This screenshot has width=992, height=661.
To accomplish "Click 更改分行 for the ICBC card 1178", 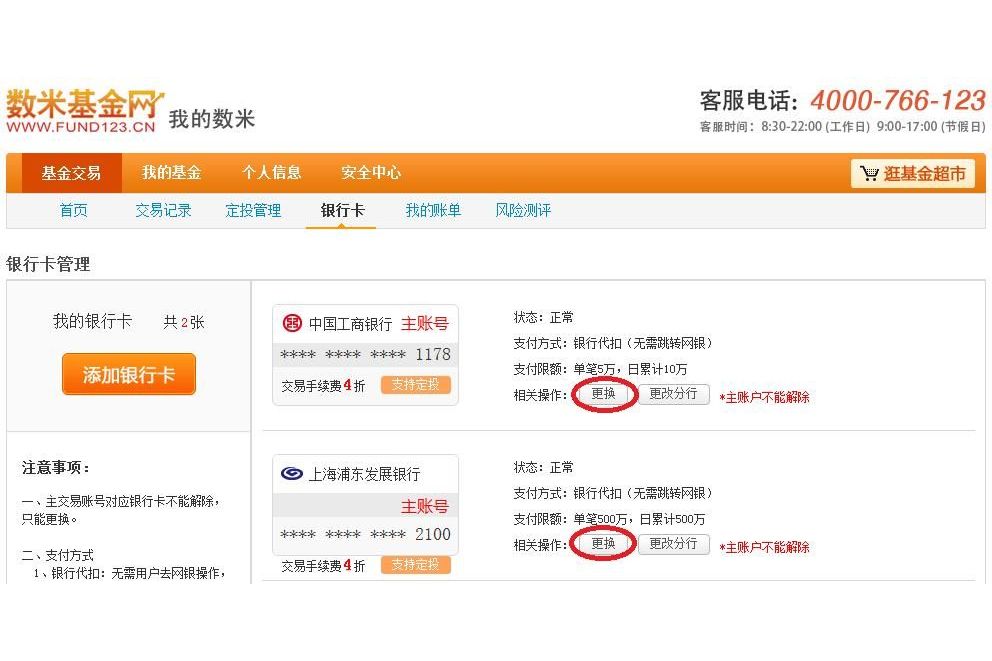I will tap(673, 393).
